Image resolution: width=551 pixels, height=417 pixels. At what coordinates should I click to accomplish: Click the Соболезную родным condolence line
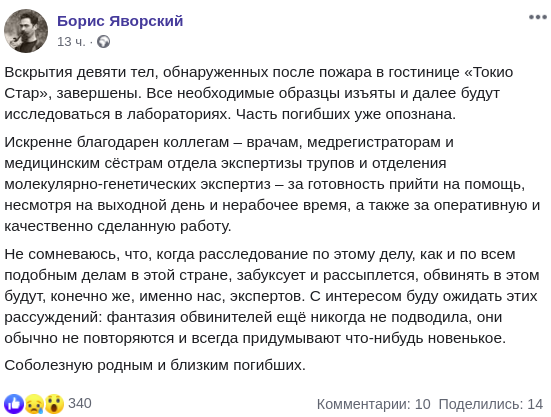pos(155,365)
